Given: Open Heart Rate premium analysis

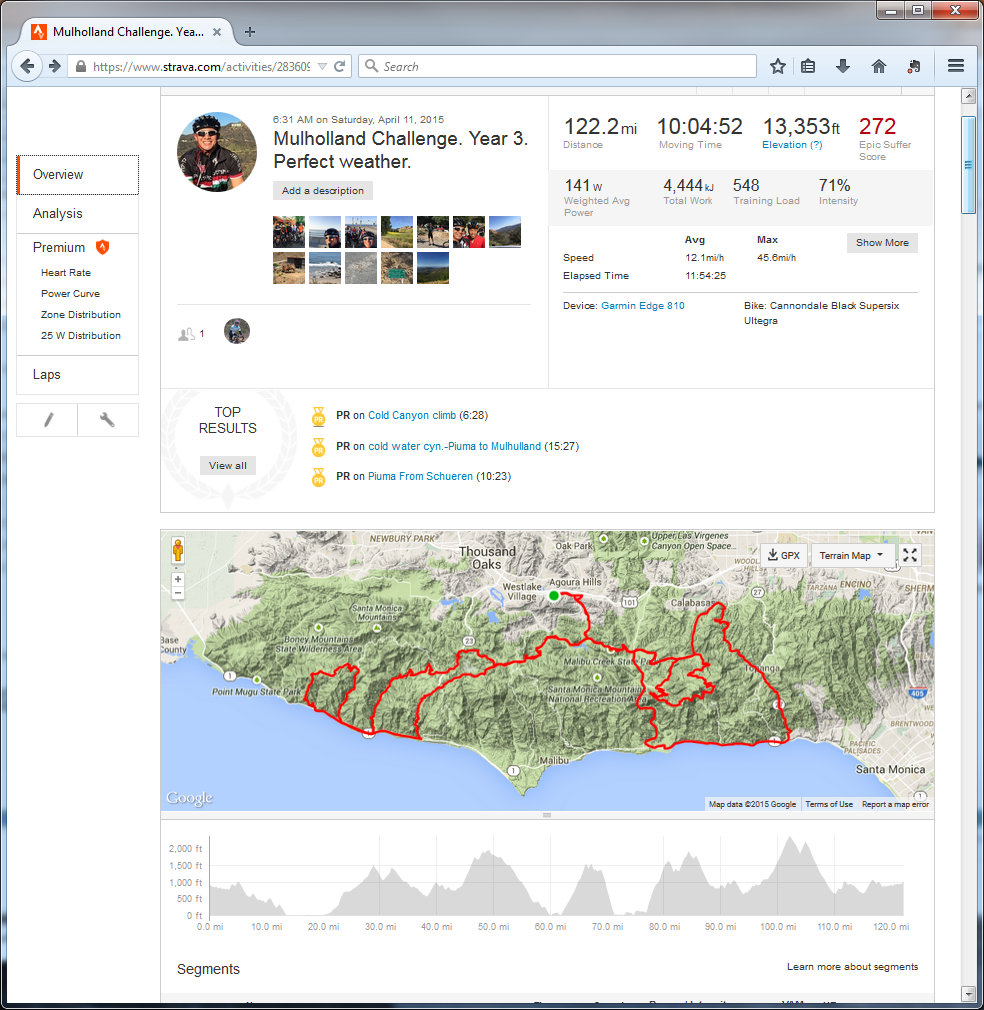Looking at the screenshot, I should coord(66,273).
